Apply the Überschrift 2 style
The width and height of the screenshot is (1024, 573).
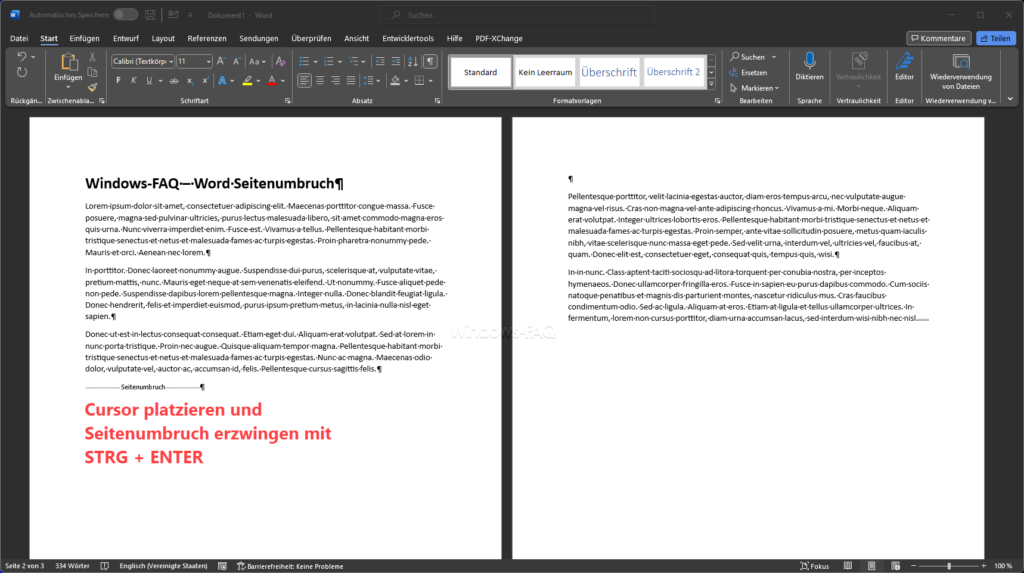[x=673, y=73]
